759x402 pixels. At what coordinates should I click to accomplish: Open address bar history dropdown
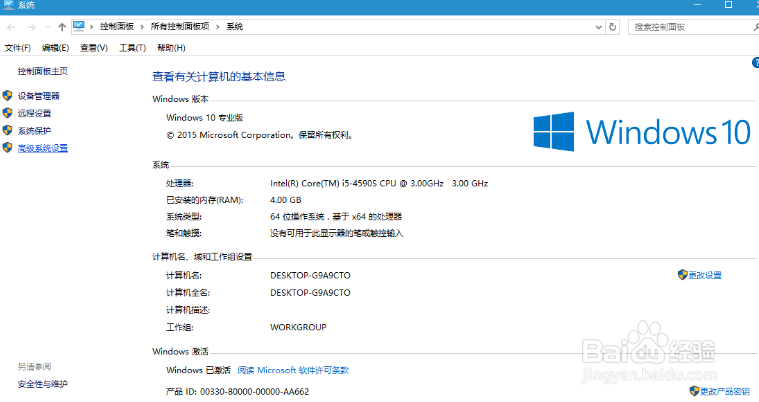pyautogui.click(x=599, y=27)
